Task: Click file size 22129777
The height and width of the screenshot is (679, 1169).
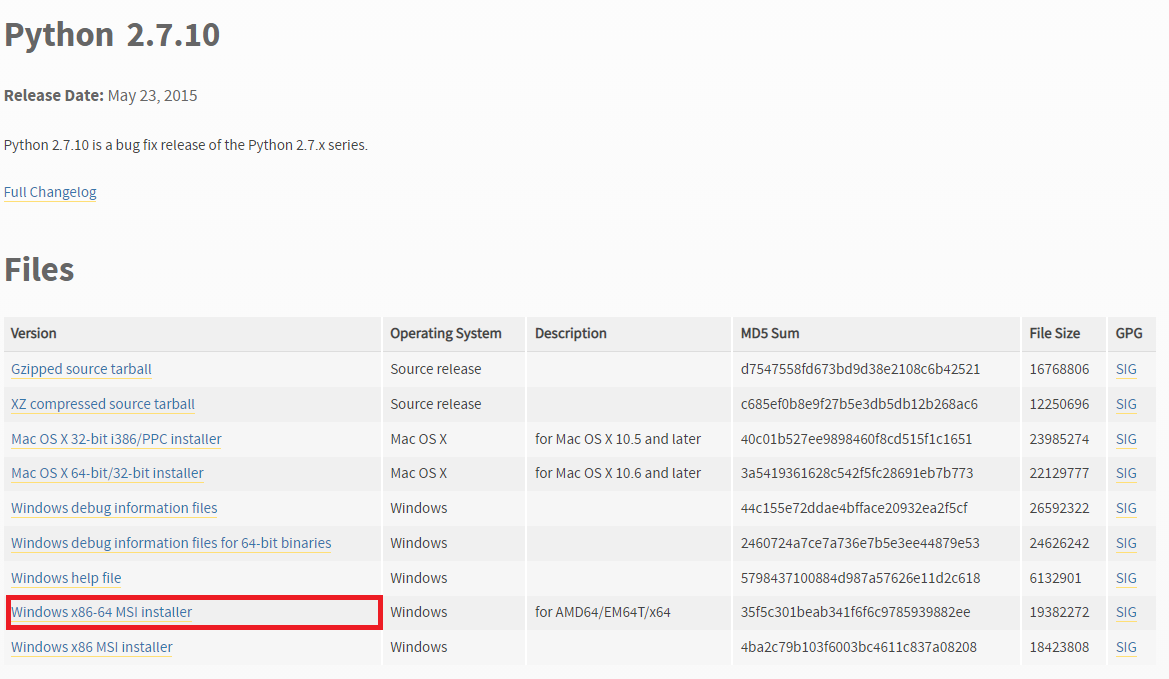Action: (1059, 473)
